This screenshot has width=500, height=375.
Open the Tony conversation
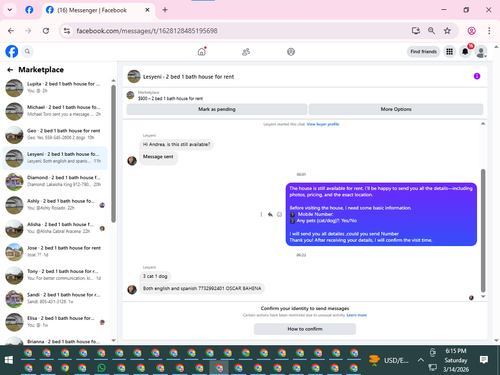pyautogui.click(x=55, y=275)
